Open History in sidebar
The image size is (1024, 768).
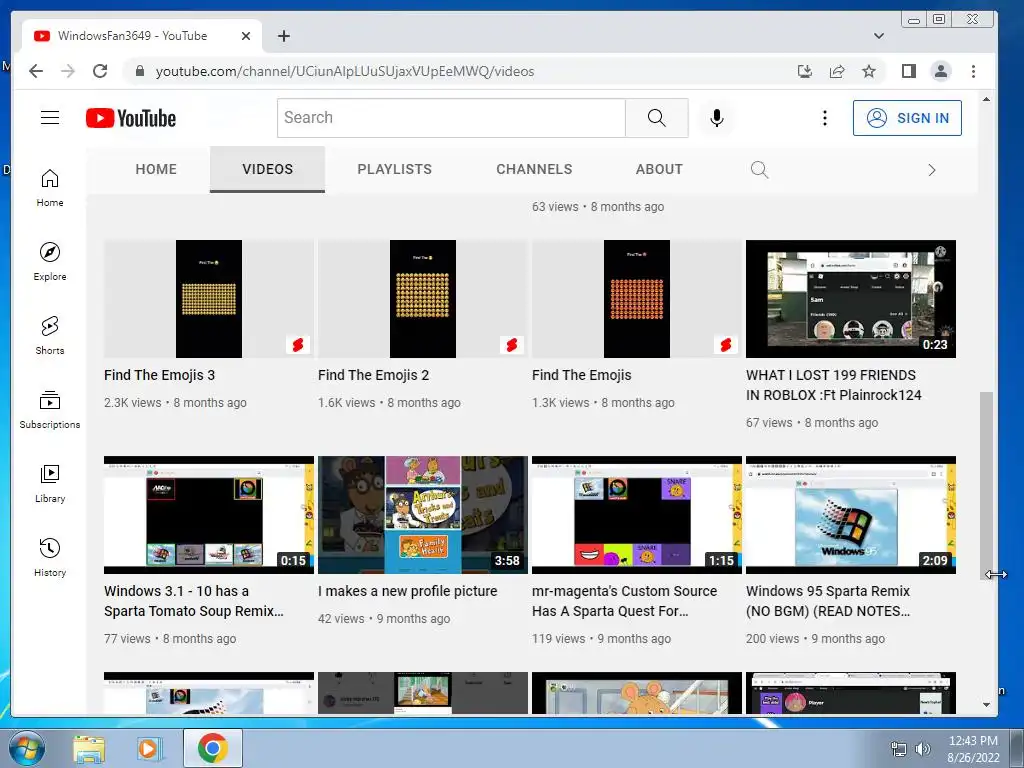tap(50, 557)
